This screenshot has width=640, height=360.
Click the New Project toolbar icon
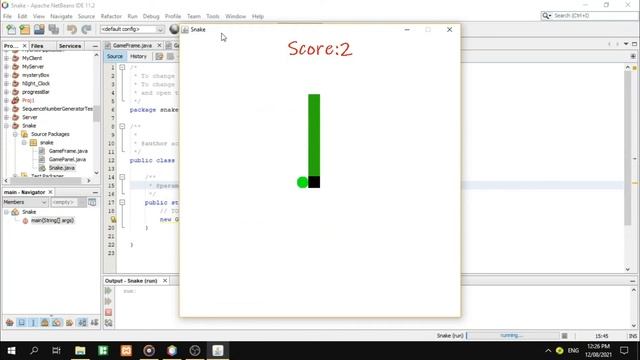25,29
